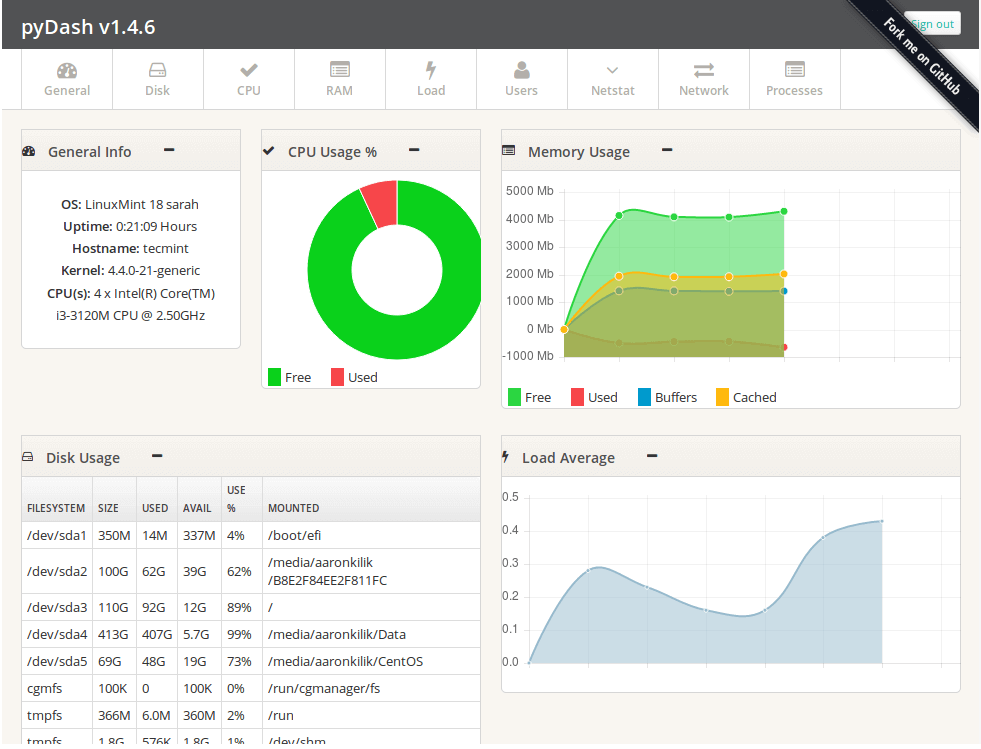The height and width of the screenshot is (749, 981).
Task: Click the Kernel: 4.4.0-21-generic line
Action: [130, 270]
